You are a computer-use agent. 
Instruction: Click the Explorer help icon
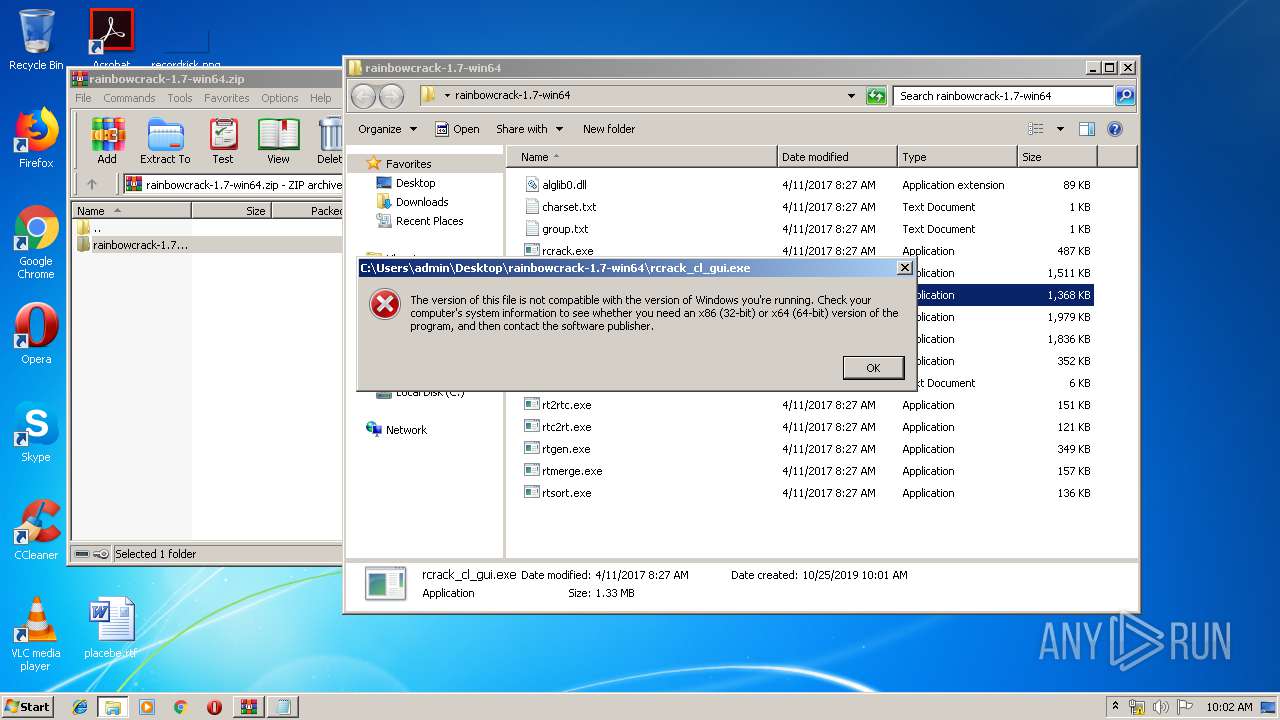(x=1115, y=129)
